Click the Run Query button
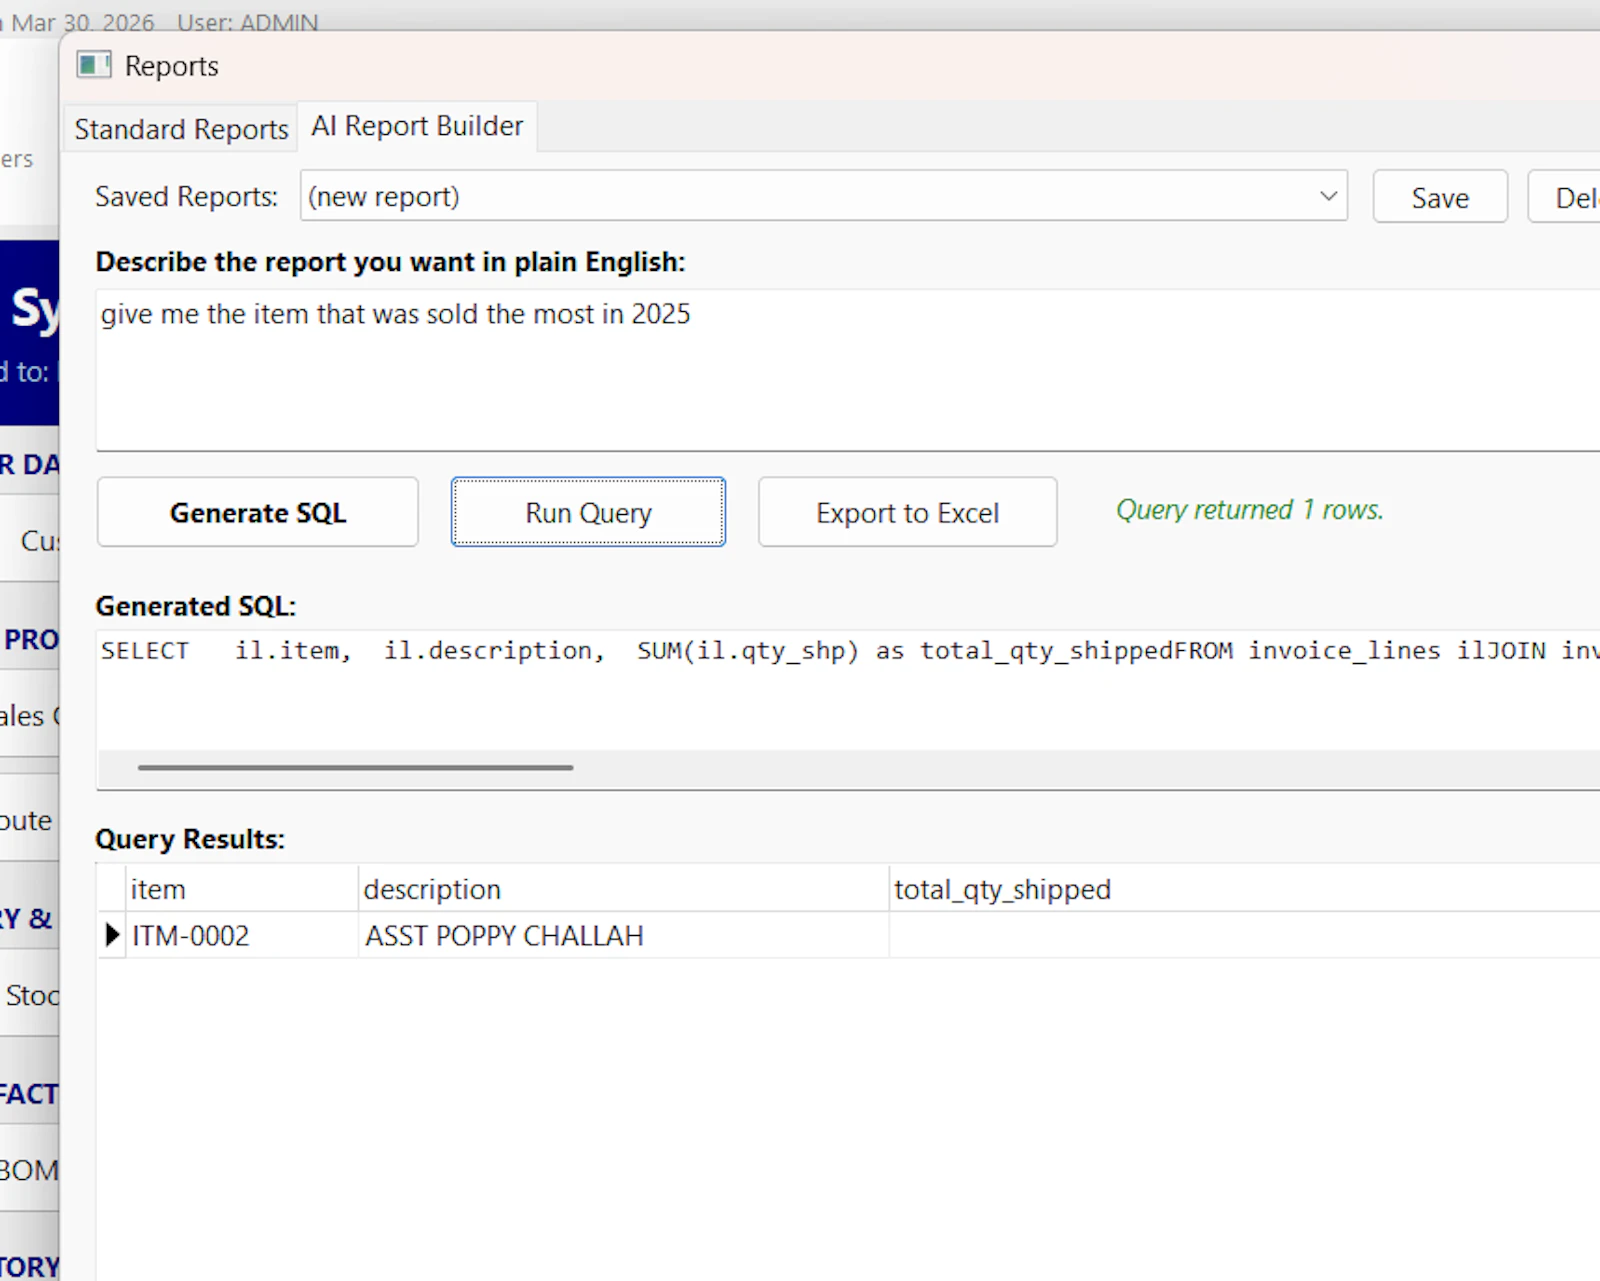This screenshot has width=1600, height=1281. (588, 512)
